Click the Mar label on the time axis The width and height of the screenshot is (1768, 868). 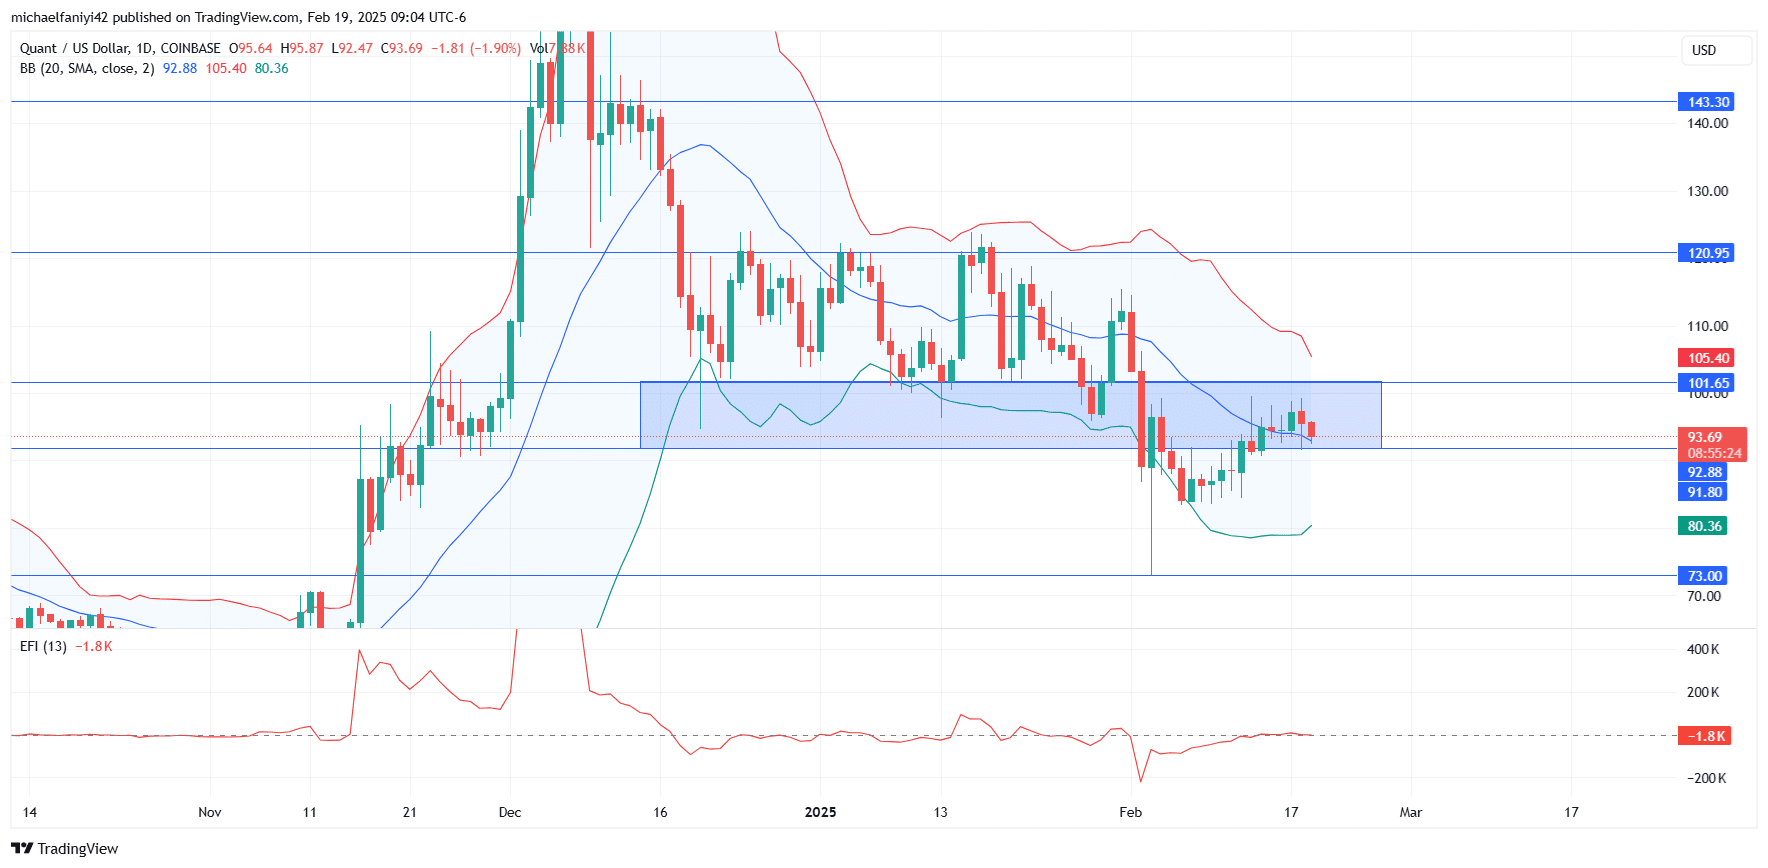click(1410, 812)
